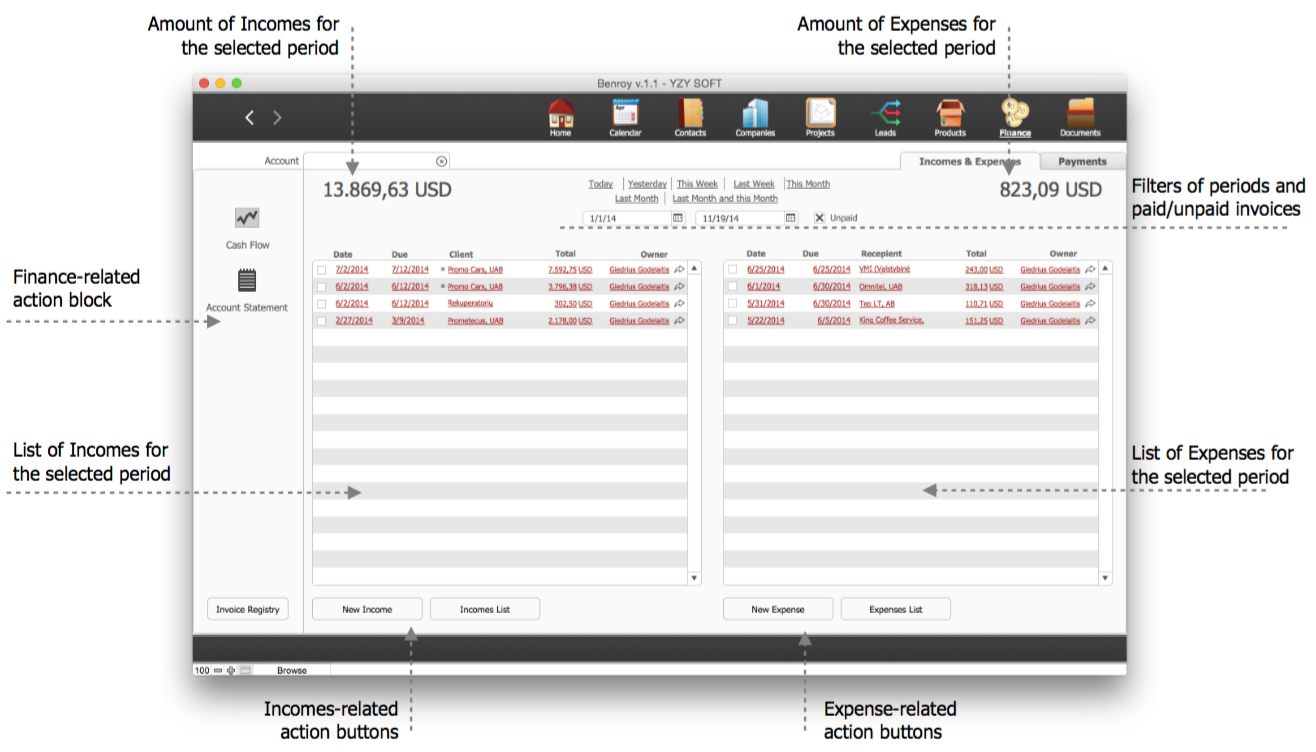This screenshot has height=752, width=1316.
Task: Open the Calendar module
Action: click(625, 114)
